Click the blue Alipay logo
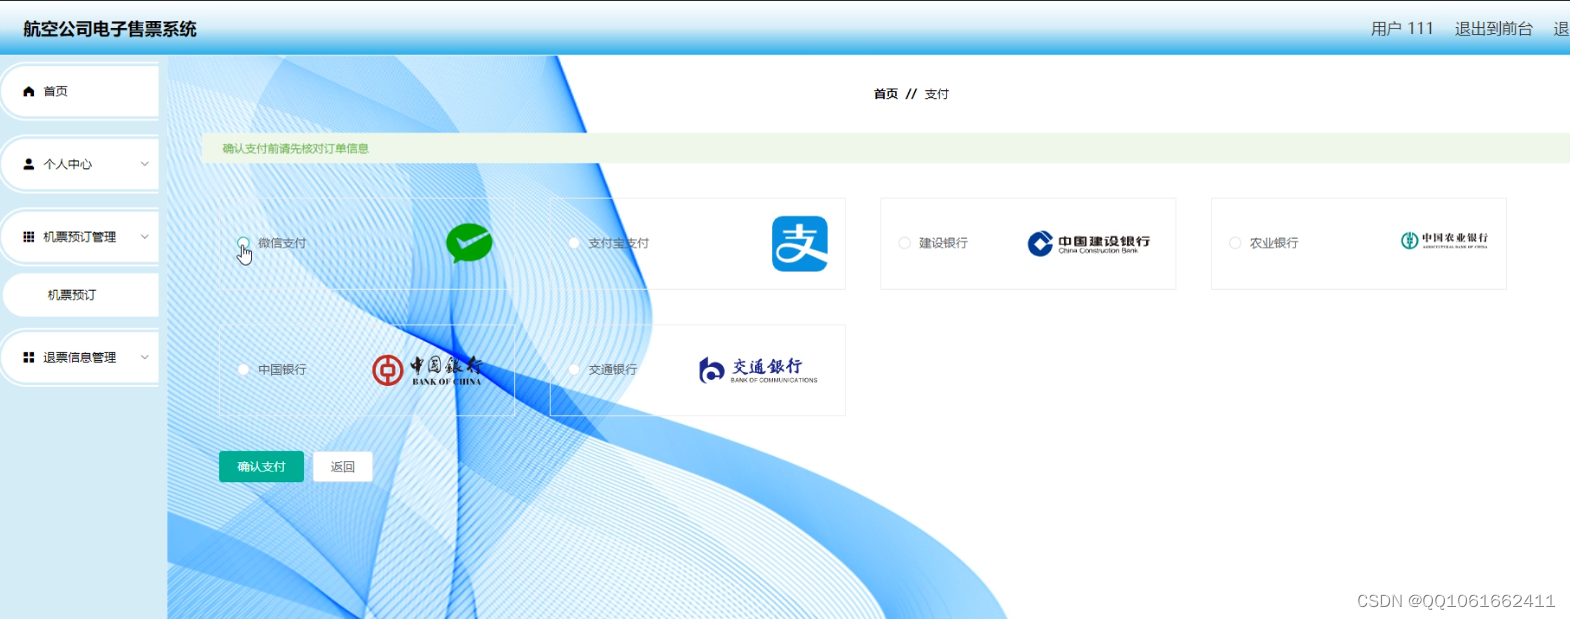1570x619 pixels. [x=800, y=243]
